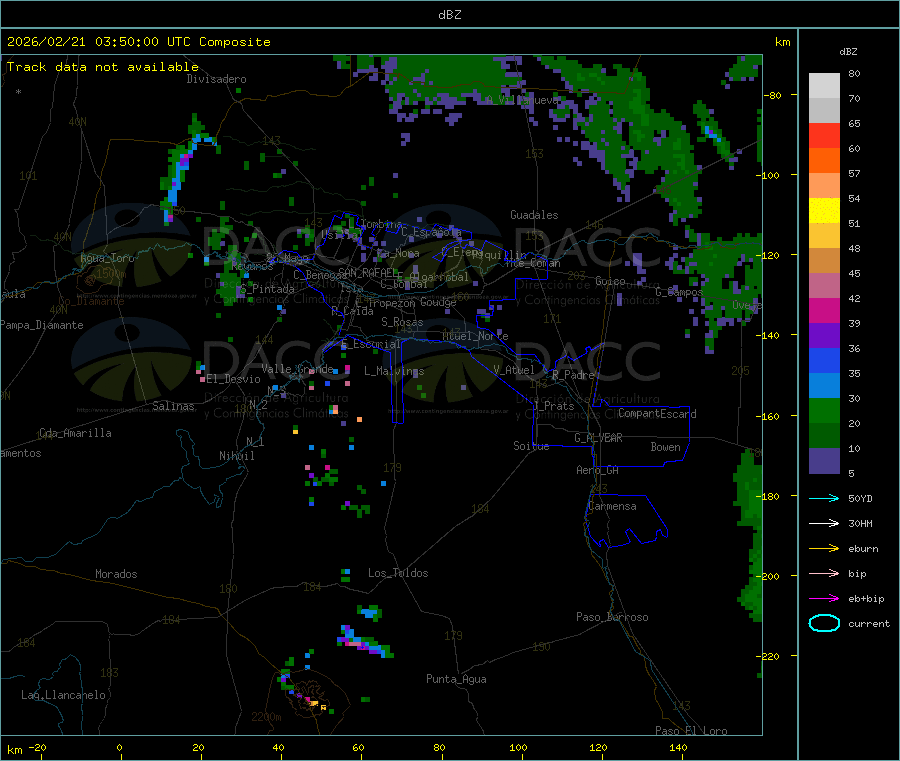Image resolution: width=900 pixels, height=761 pixels.
Task: Click the Cda_Amarilla place label
Action: tap(75, 433)
